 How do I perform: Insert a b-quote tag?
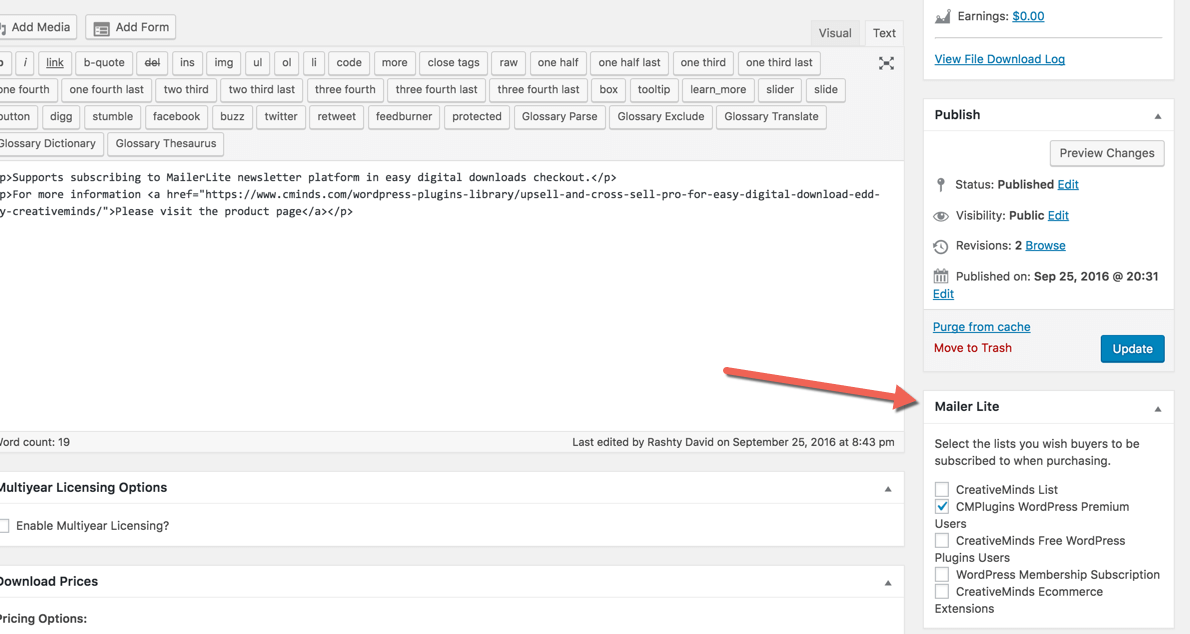click(104, 63)
